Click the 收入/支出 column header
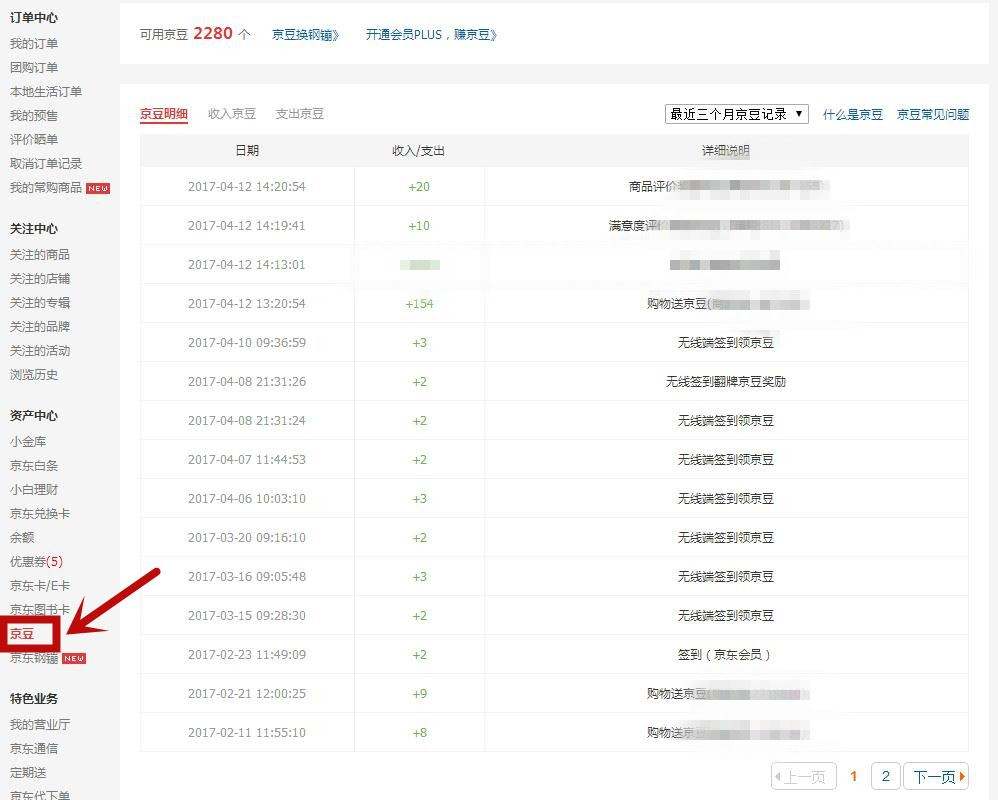This screenshot has width=998, height=800. pos(418,151)
